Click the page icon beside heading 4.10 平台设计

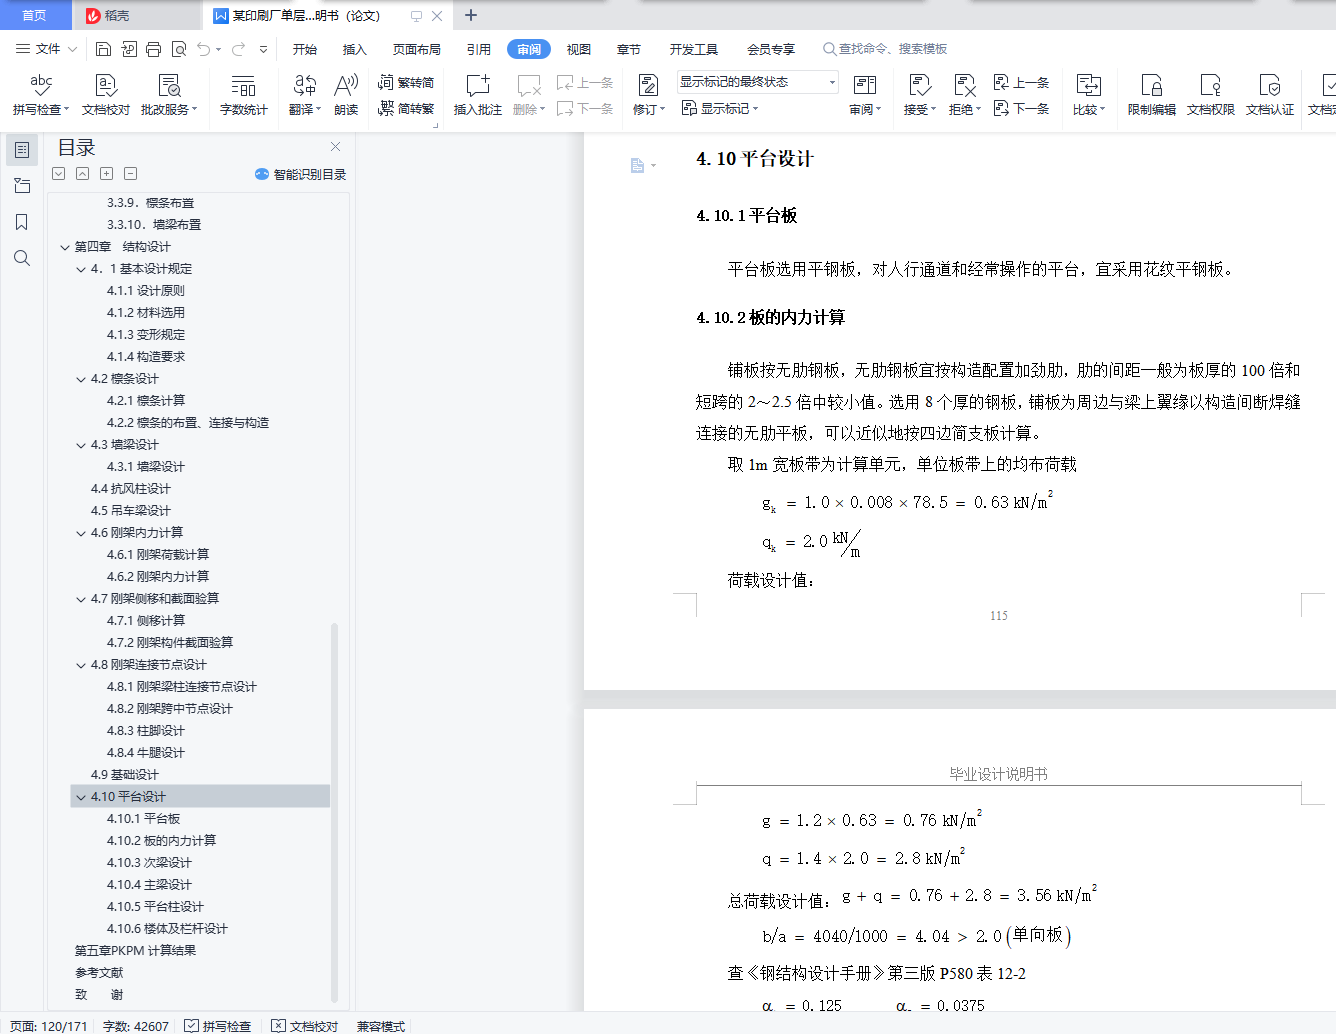[x=638, y=165]
